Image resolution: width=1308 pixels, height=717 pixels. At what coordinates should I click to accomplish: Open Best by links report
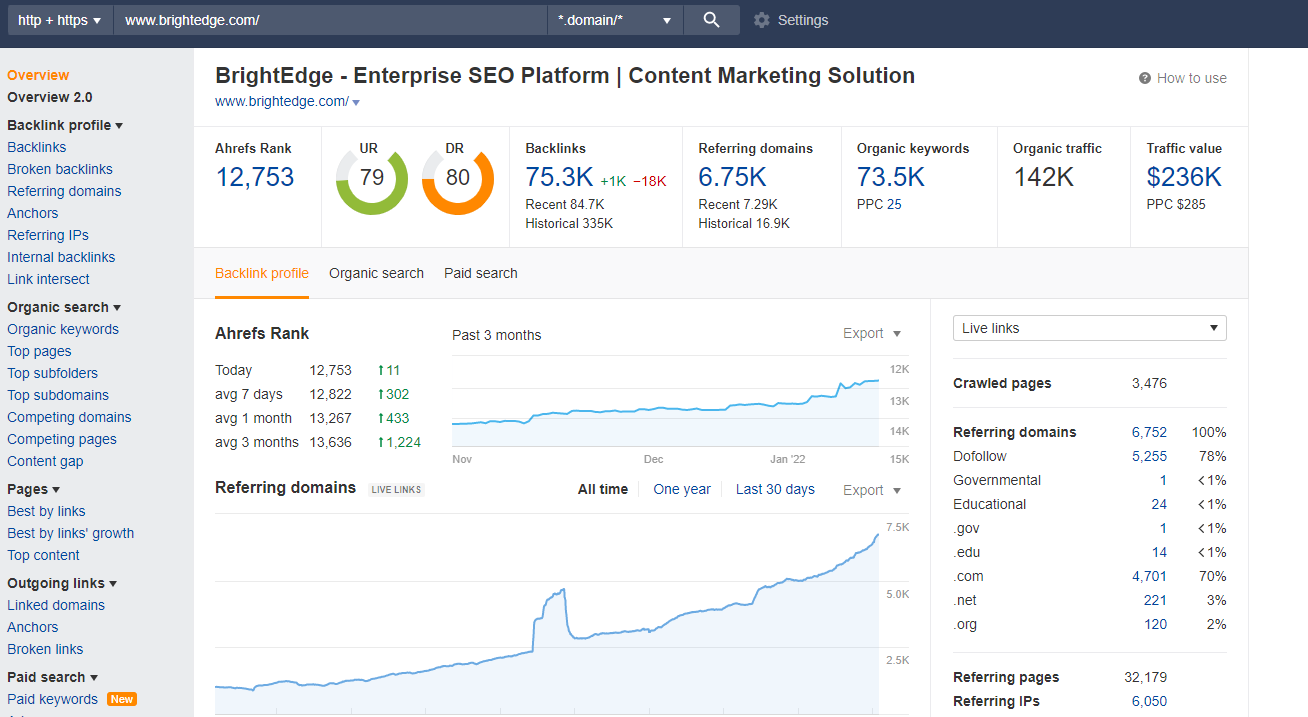tap(46, 511)
